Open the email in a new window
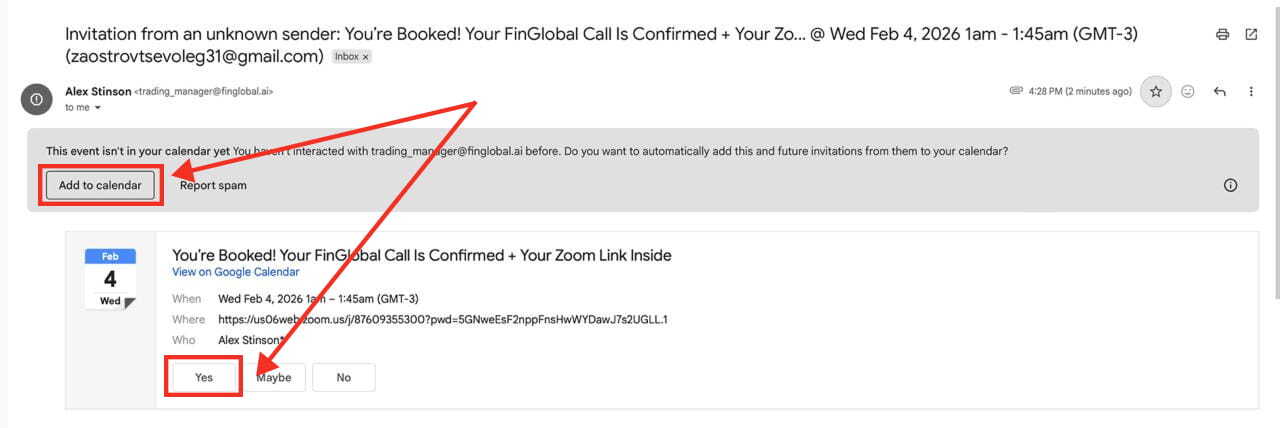The height and width of the screenshot is (428, 1280). point(1251,34)
